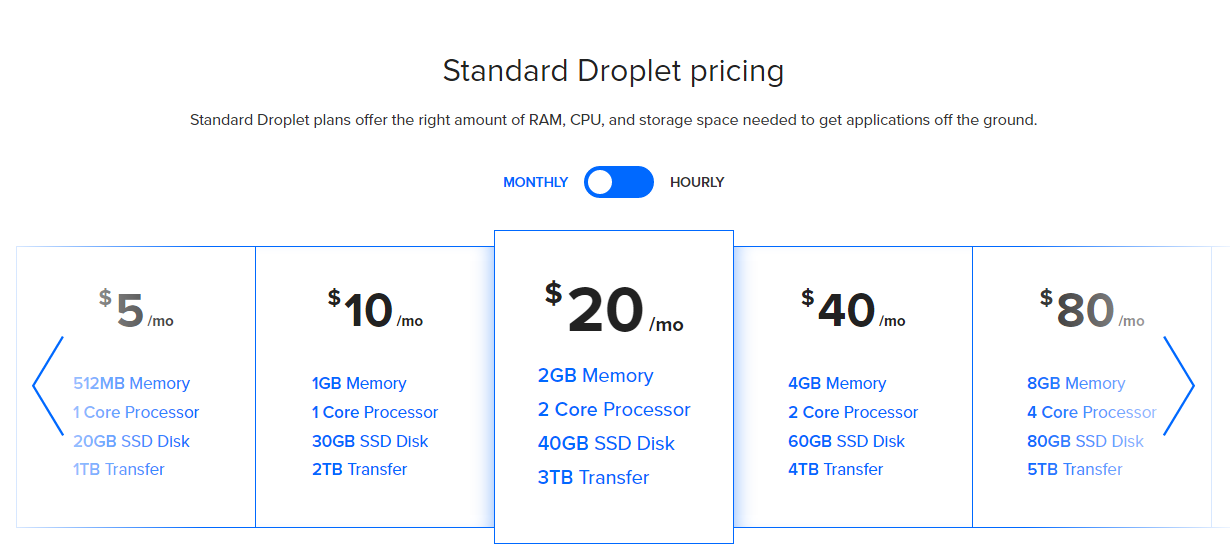Choose the $40/mo plan price

[x=852, y=311]
